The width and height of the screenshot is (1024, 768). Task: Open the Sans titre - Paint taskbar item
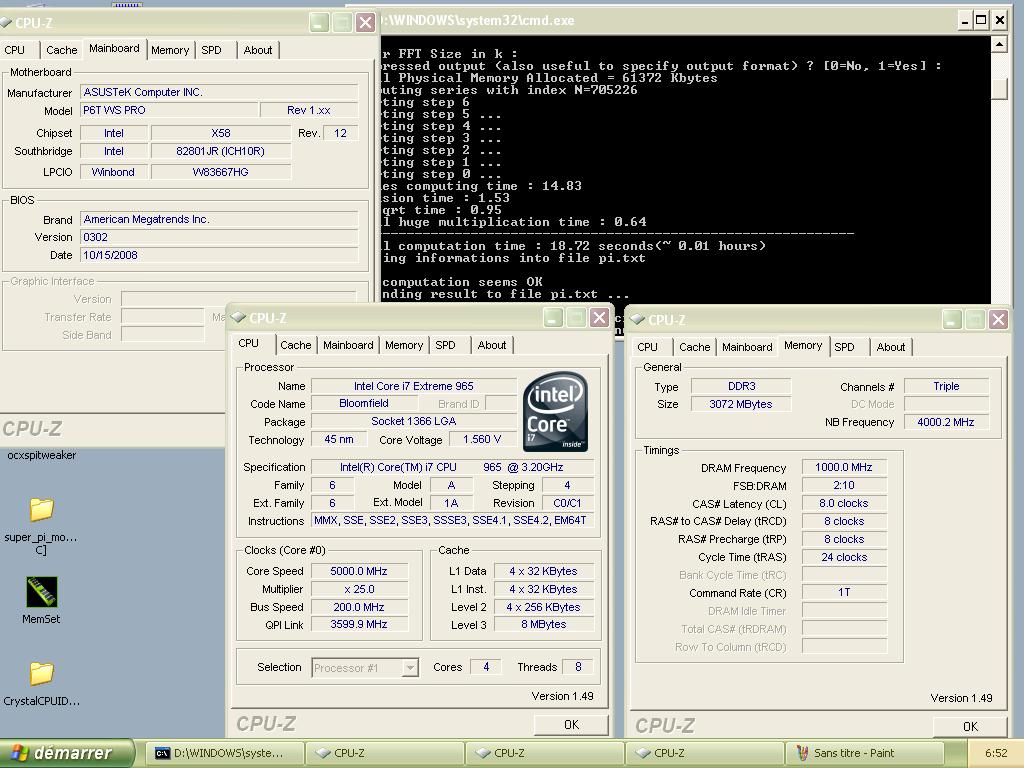[864, 753]
